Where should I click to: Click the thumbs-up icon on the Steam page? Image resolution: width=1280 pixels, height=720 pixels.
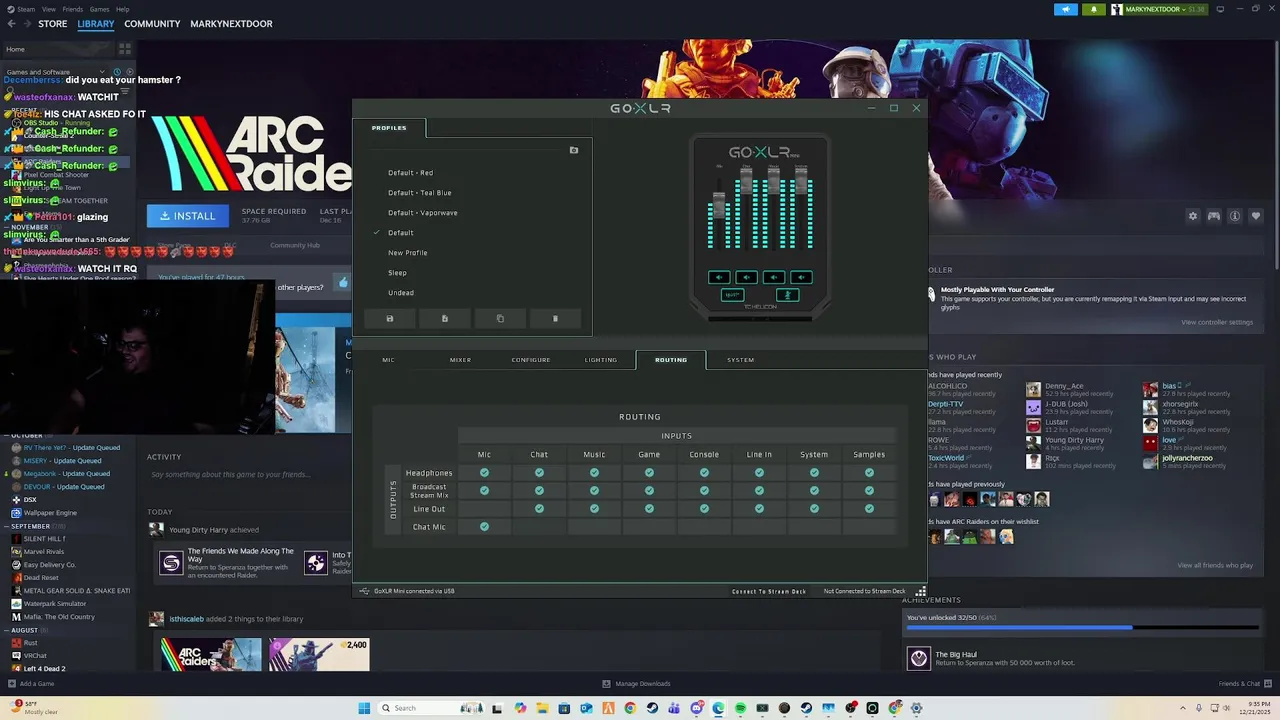tap(343, 283)
